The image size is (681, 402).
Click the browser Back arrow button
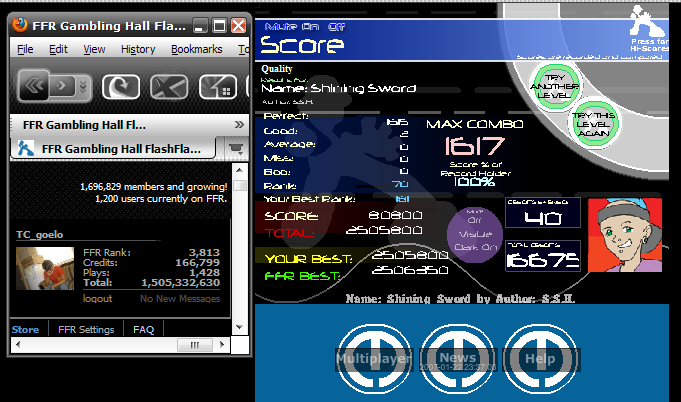tap(34, 86)
